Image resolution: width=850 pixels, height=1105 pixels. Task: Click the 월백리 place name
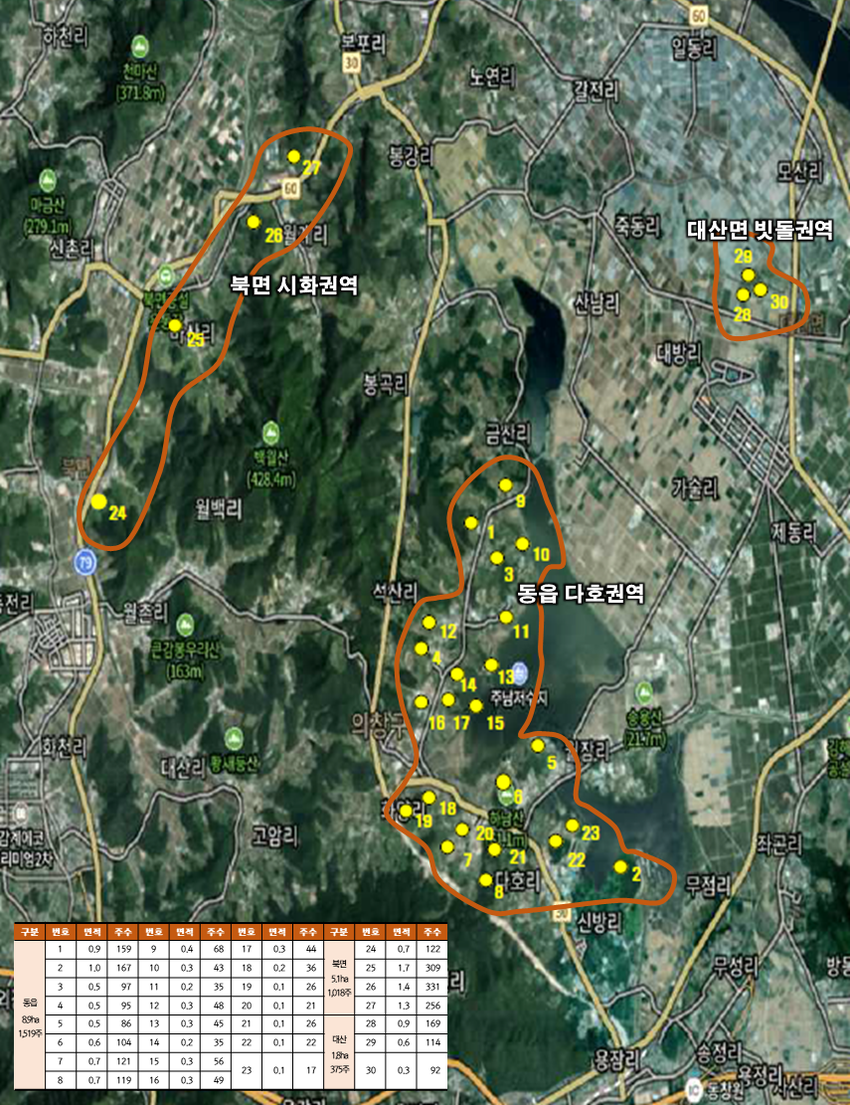220,510
